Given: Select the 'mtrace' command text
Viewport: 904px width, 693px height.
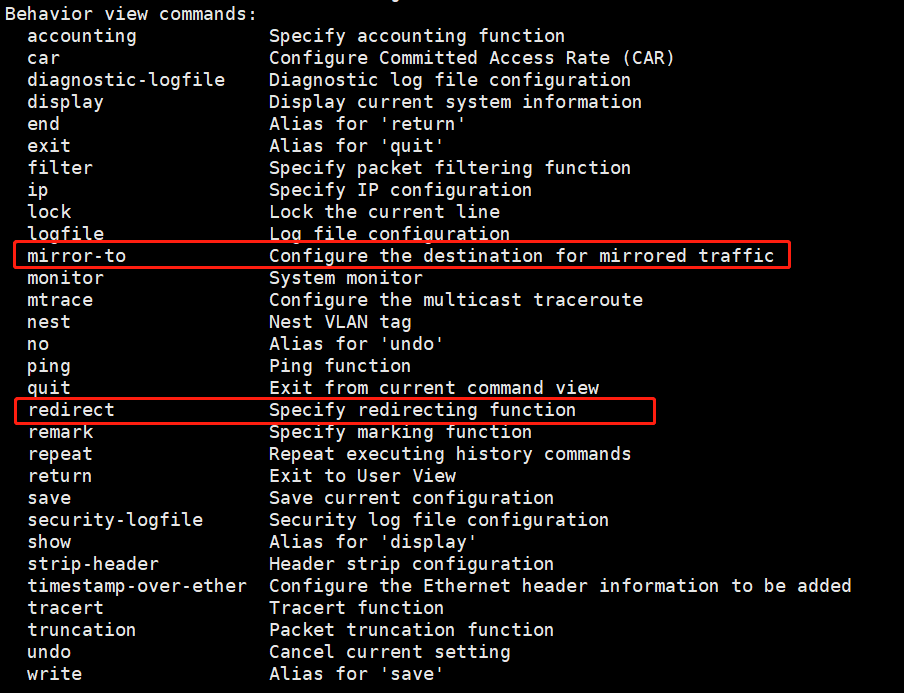Looking at the screenshot, I should (x=60, y=300).
